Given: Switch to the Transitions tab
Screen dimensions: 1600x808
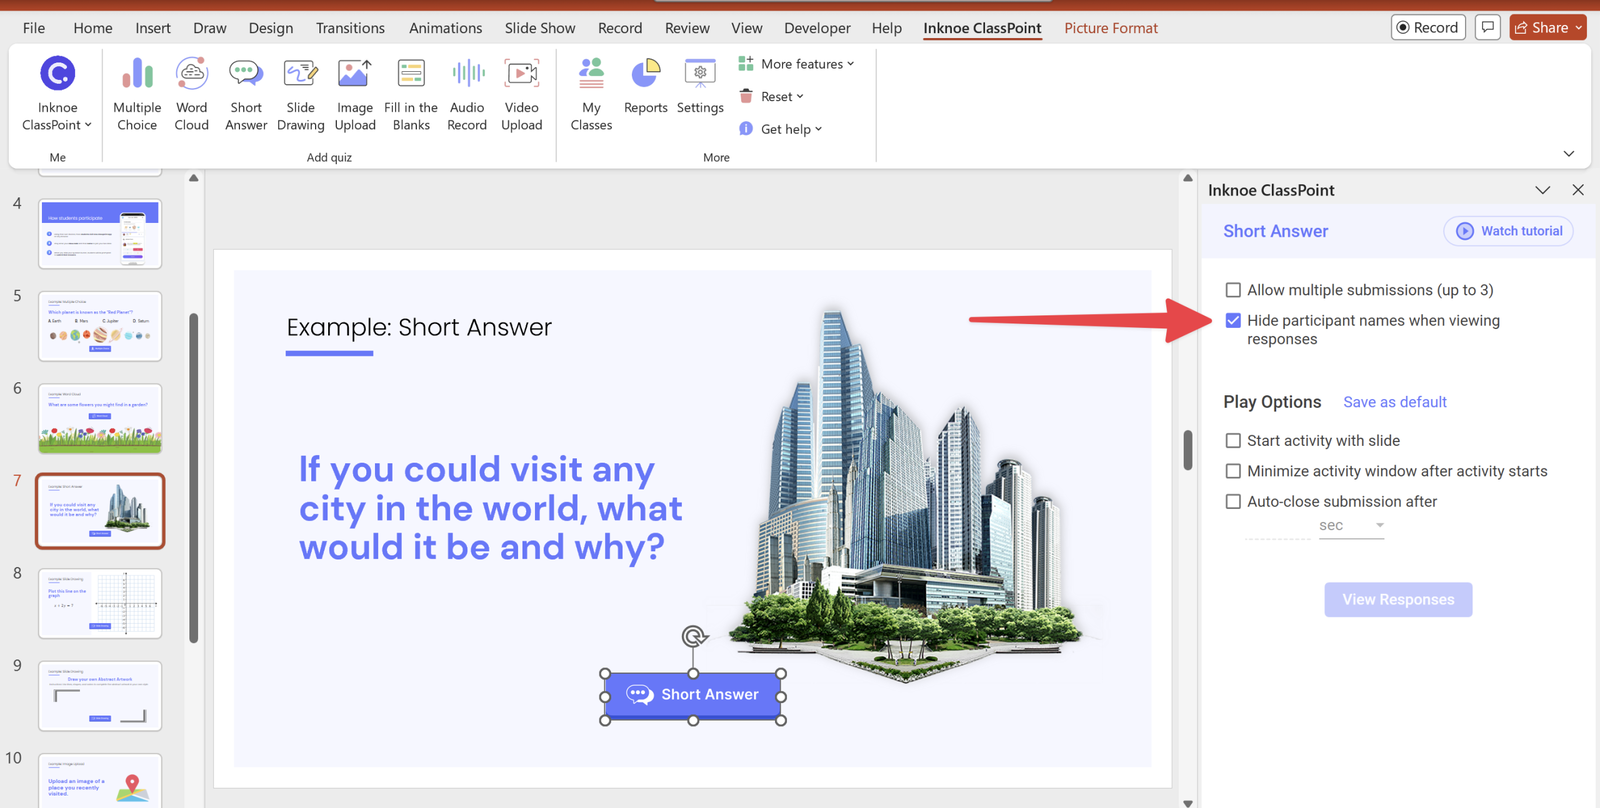Looking at the screenshot, I should coord(350,28).
